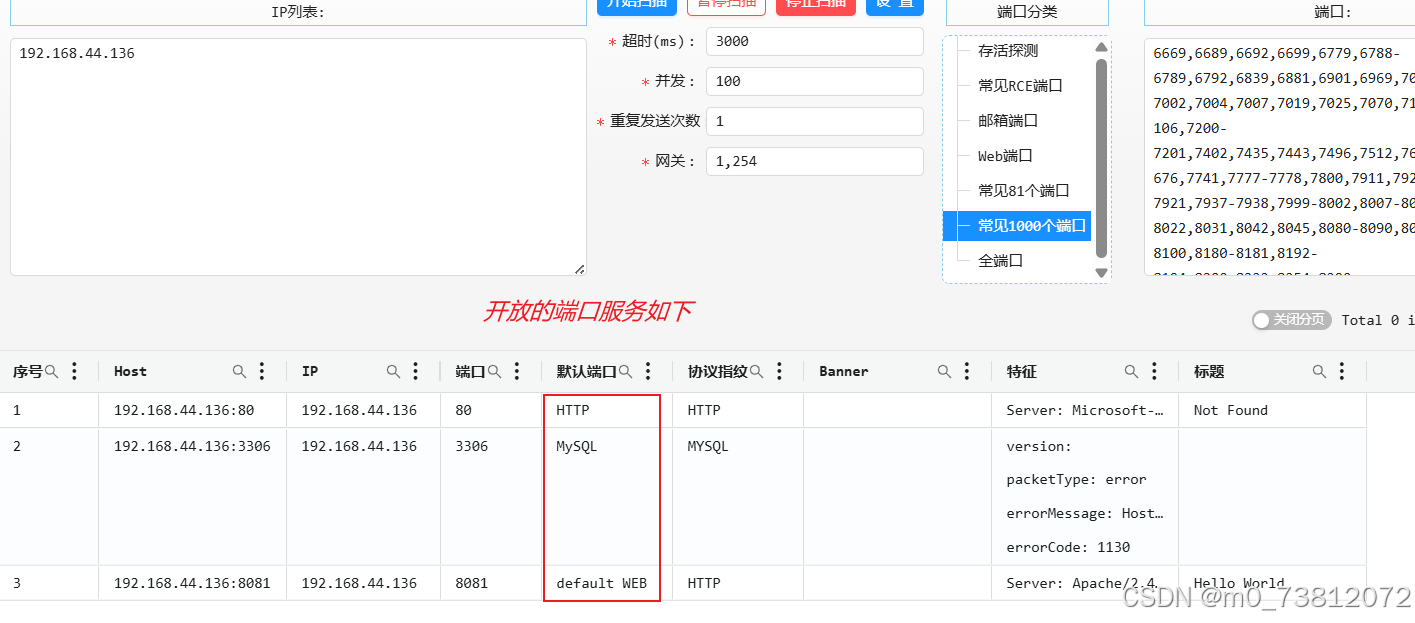This screenshot has height=623, width=1415.
Task: Click the 并发 input field
Action: (x=814, y=81)
